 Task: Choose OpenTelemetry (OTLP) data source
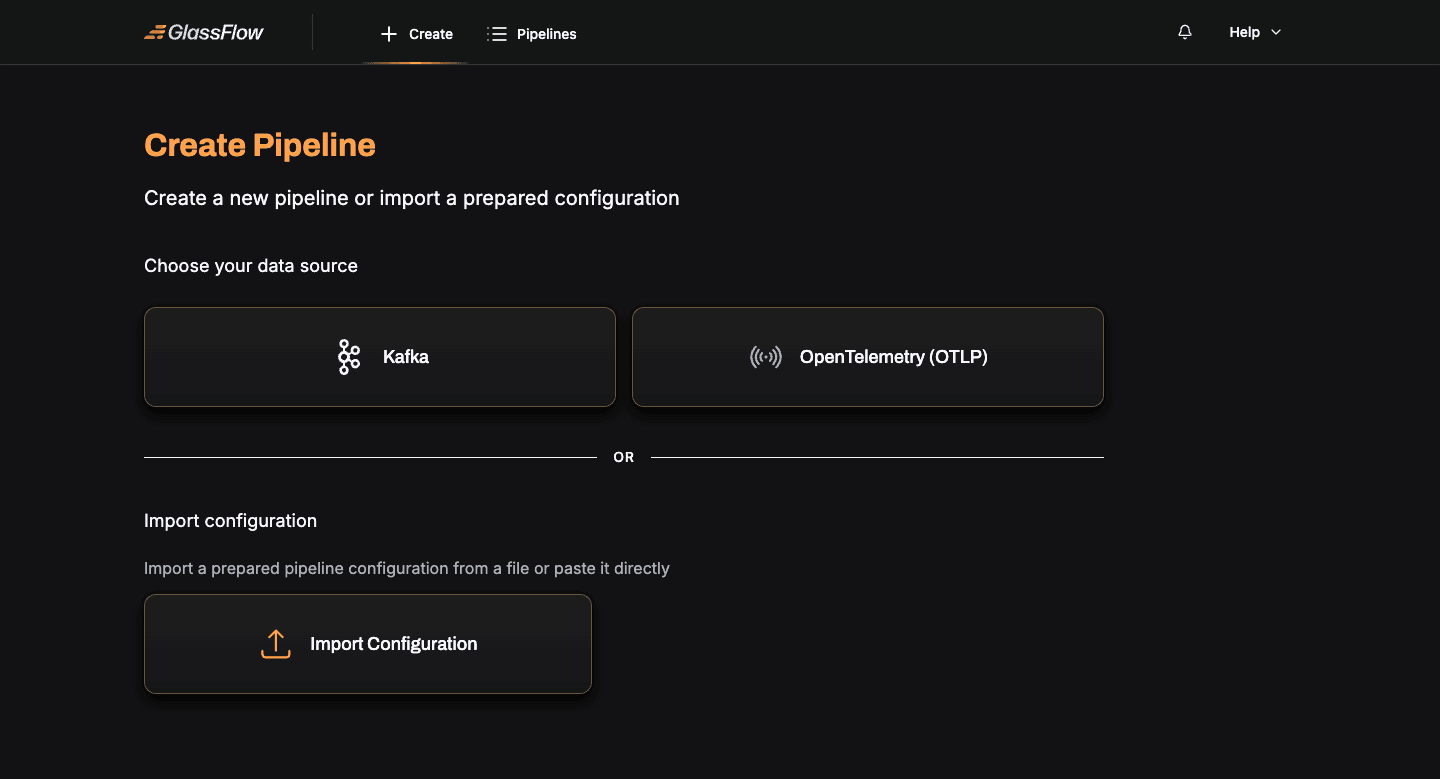click(x=868, y=357)
